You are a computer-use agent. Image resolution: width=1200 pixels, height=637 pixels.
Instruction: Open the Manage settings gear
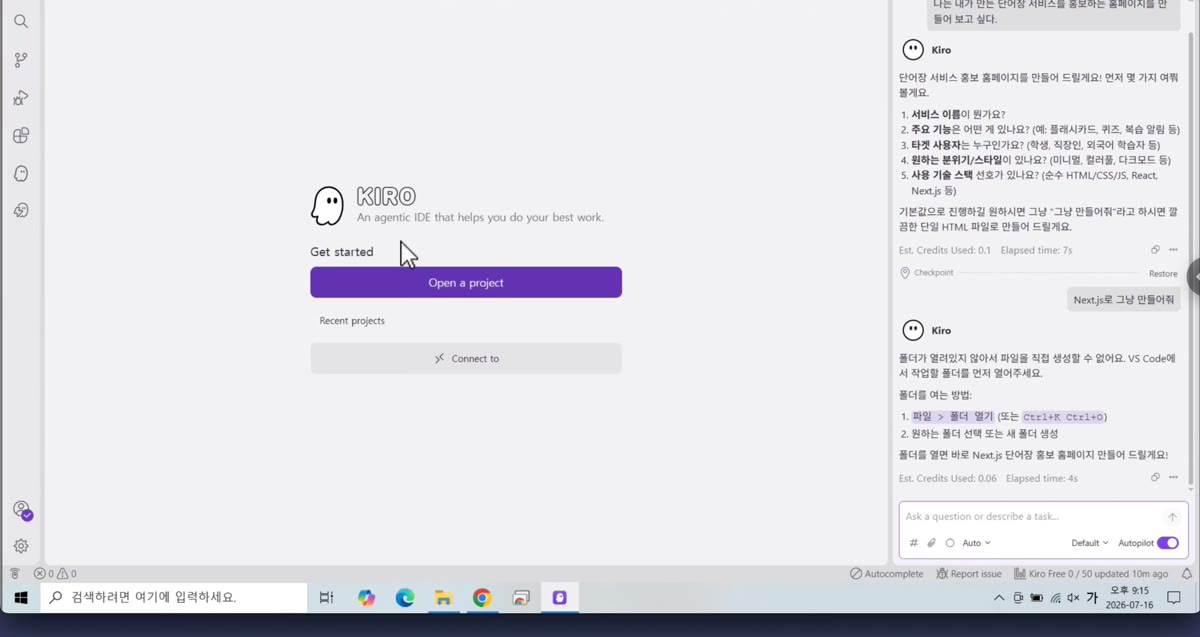tap(21, 546)
